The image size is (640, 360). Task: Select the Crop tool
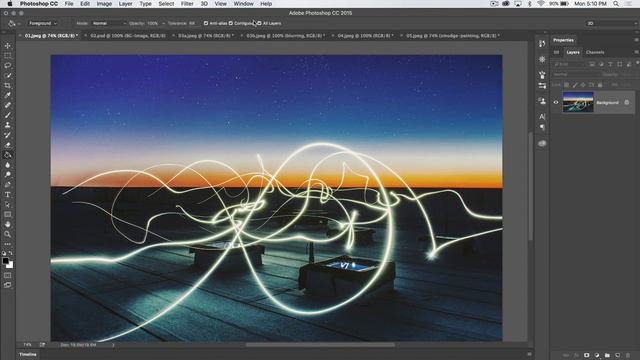coord(8,85)
